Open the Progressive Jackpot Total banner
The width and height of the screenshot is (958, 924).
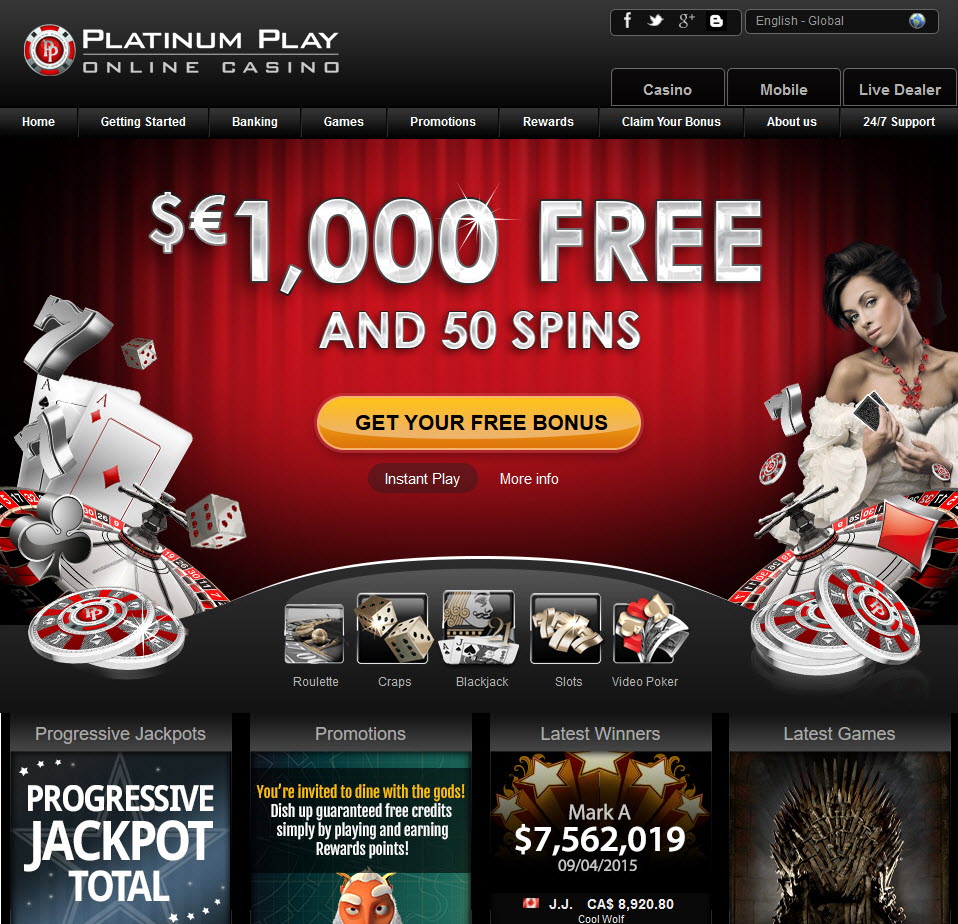121,837
